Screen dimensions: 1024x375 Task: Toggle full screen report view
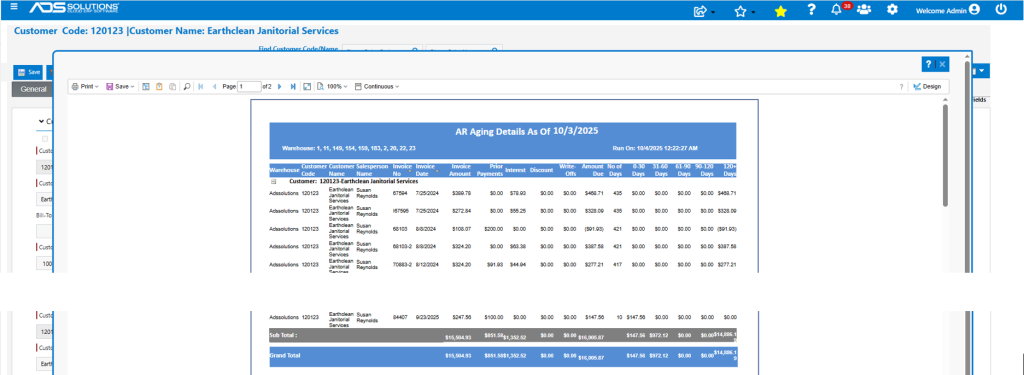[x=307, y=86]
